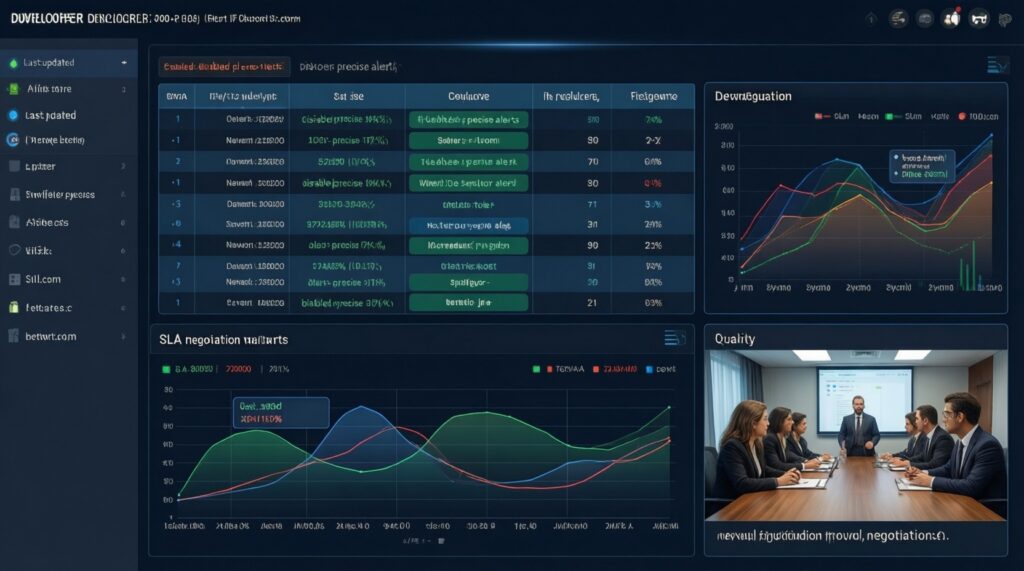Select the red-outlined tab above the table

[x=224, y=67]
